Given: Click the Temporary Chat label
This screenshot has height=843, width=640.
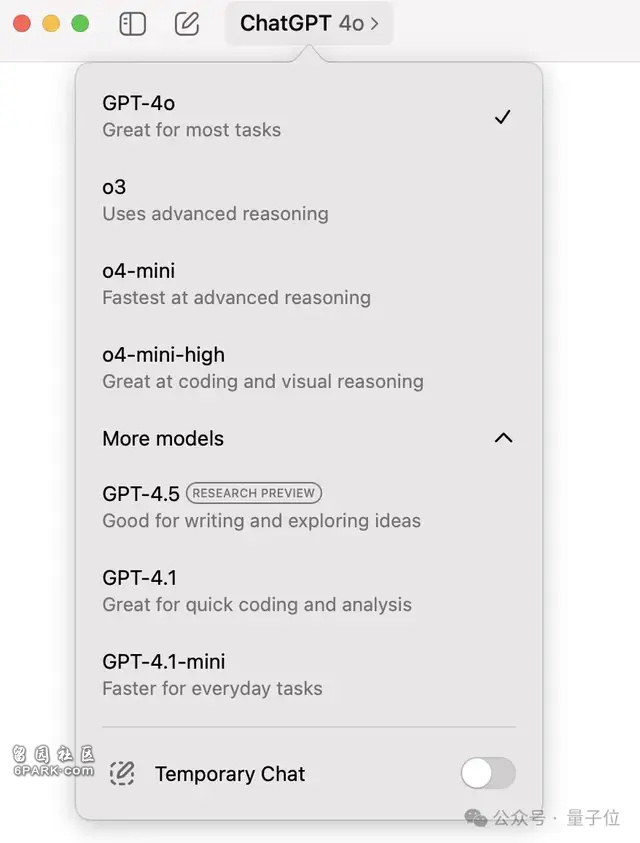Looking at the screenshot, I should click(x=230, y=774).
